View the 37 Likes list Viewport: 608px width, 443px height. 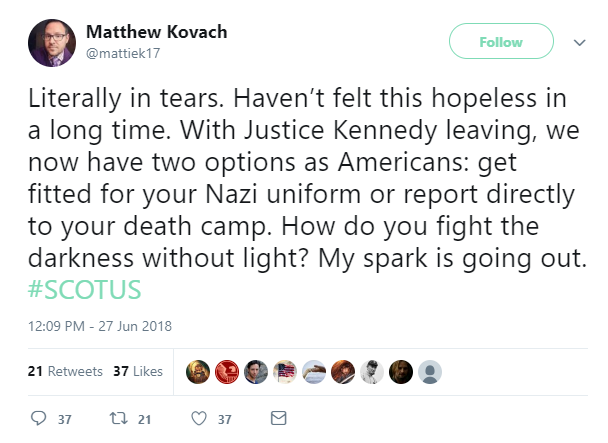pos(138,371)
